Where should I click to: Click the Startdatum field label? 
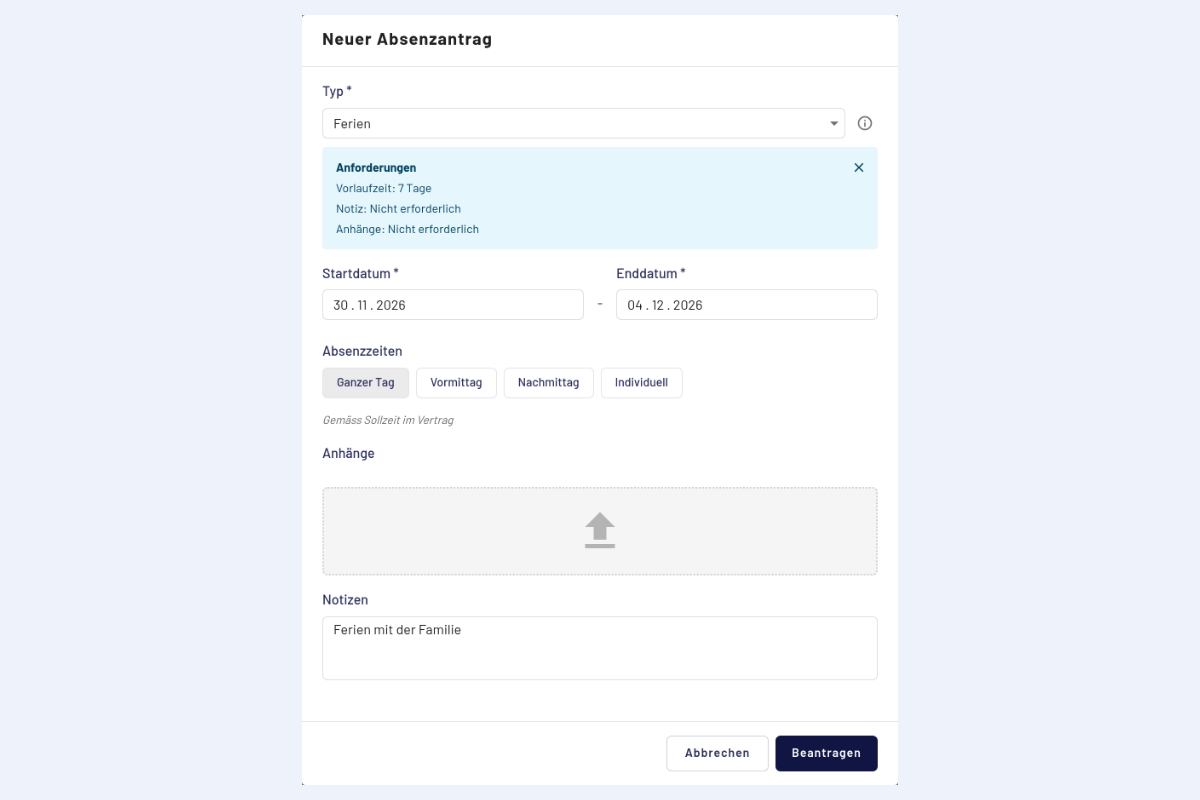tap(360, 273)
